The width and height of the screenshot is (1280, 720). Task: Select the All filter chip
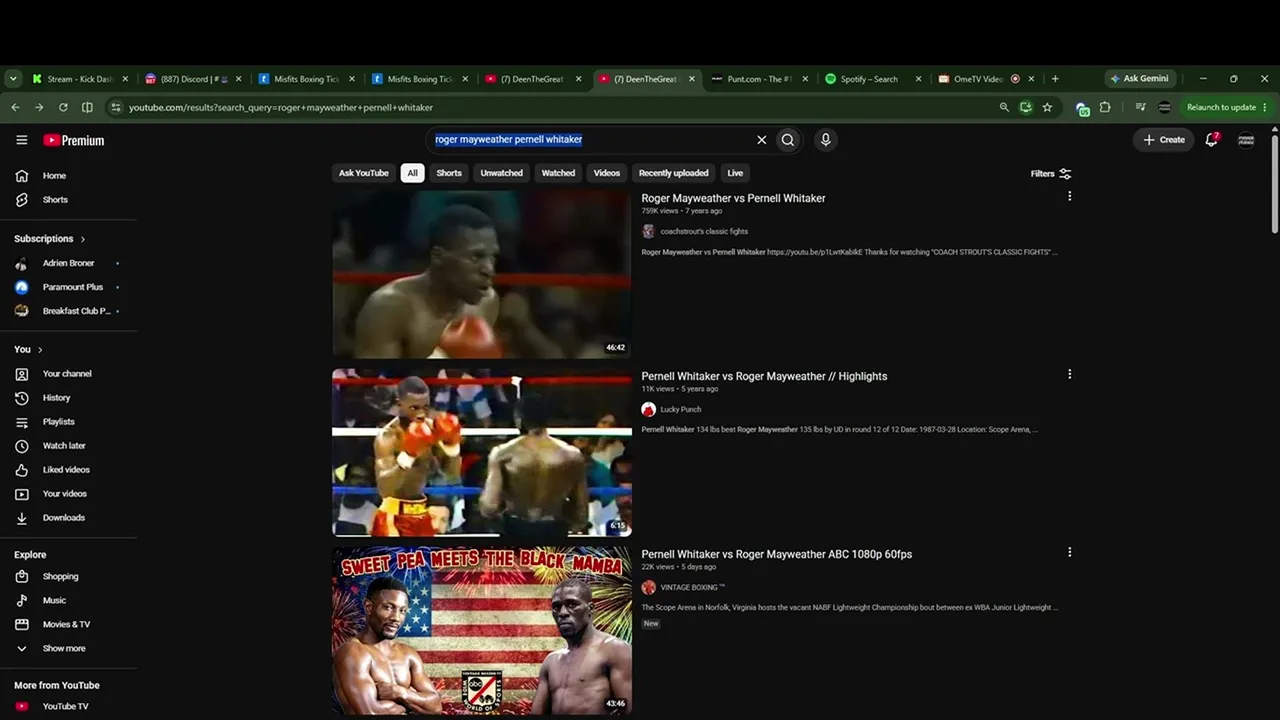coord(412,173)
